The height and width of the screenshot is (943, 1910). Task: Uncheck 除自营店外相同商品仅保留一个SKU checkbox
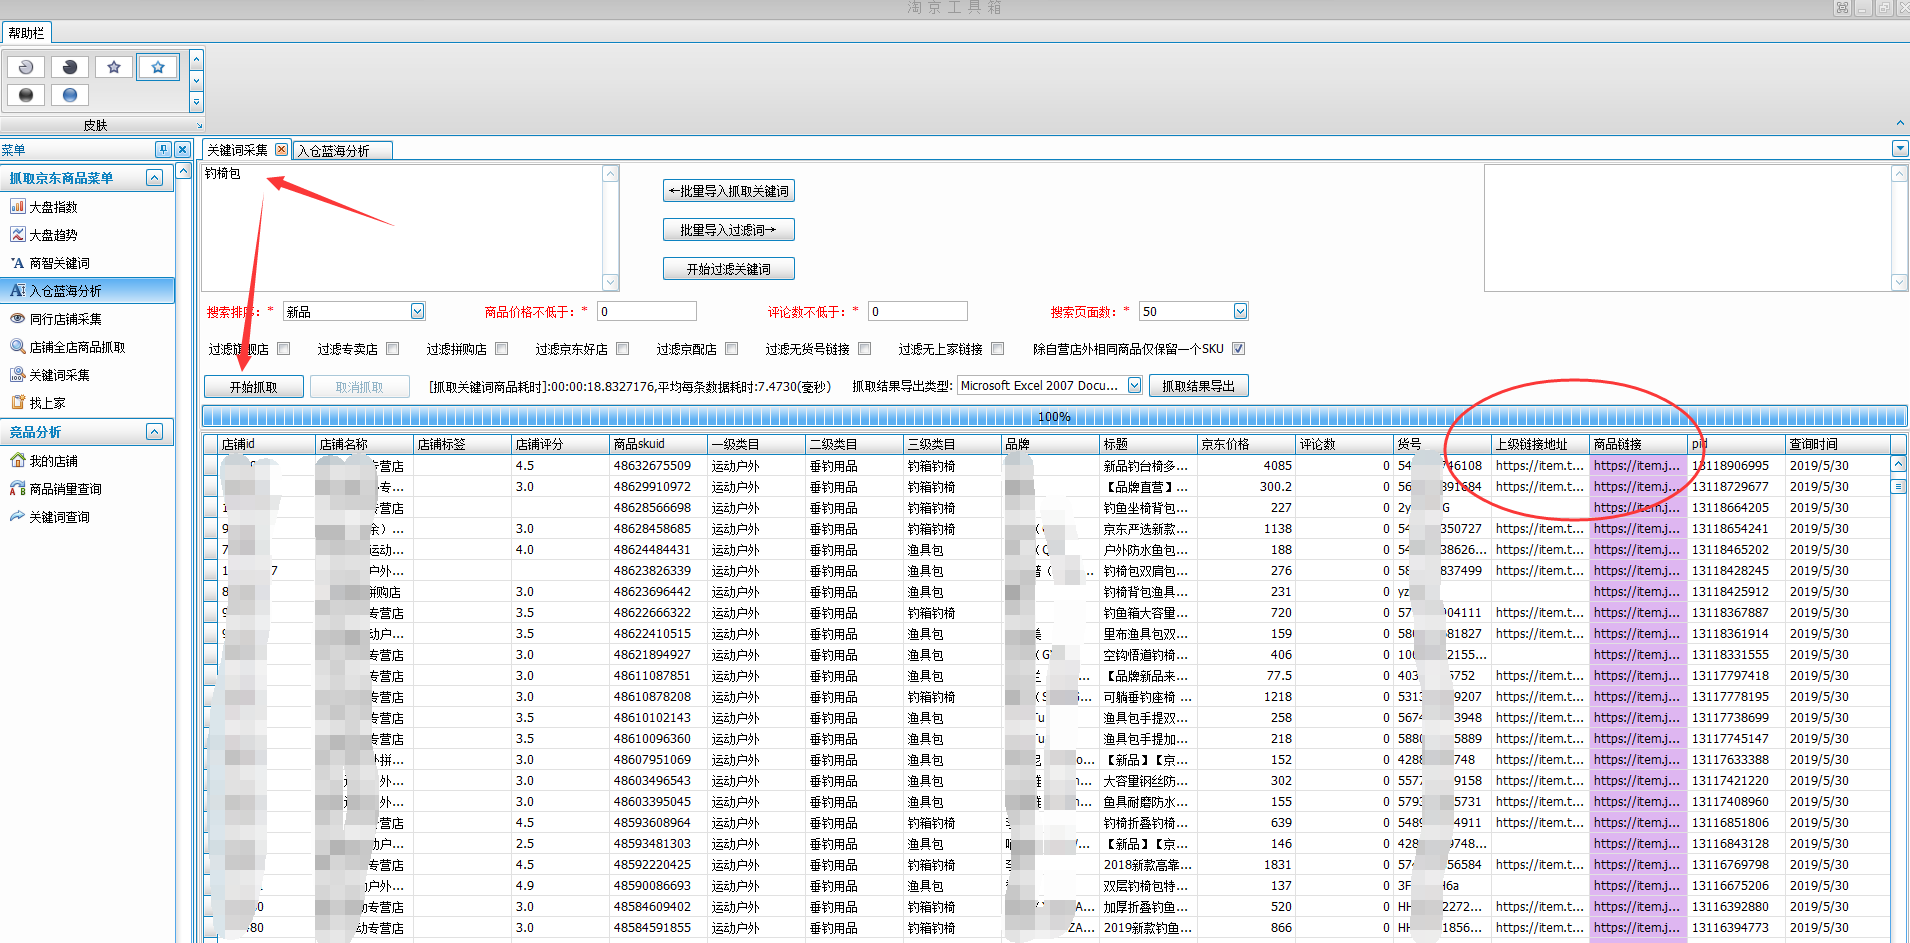pos(1239,349)
